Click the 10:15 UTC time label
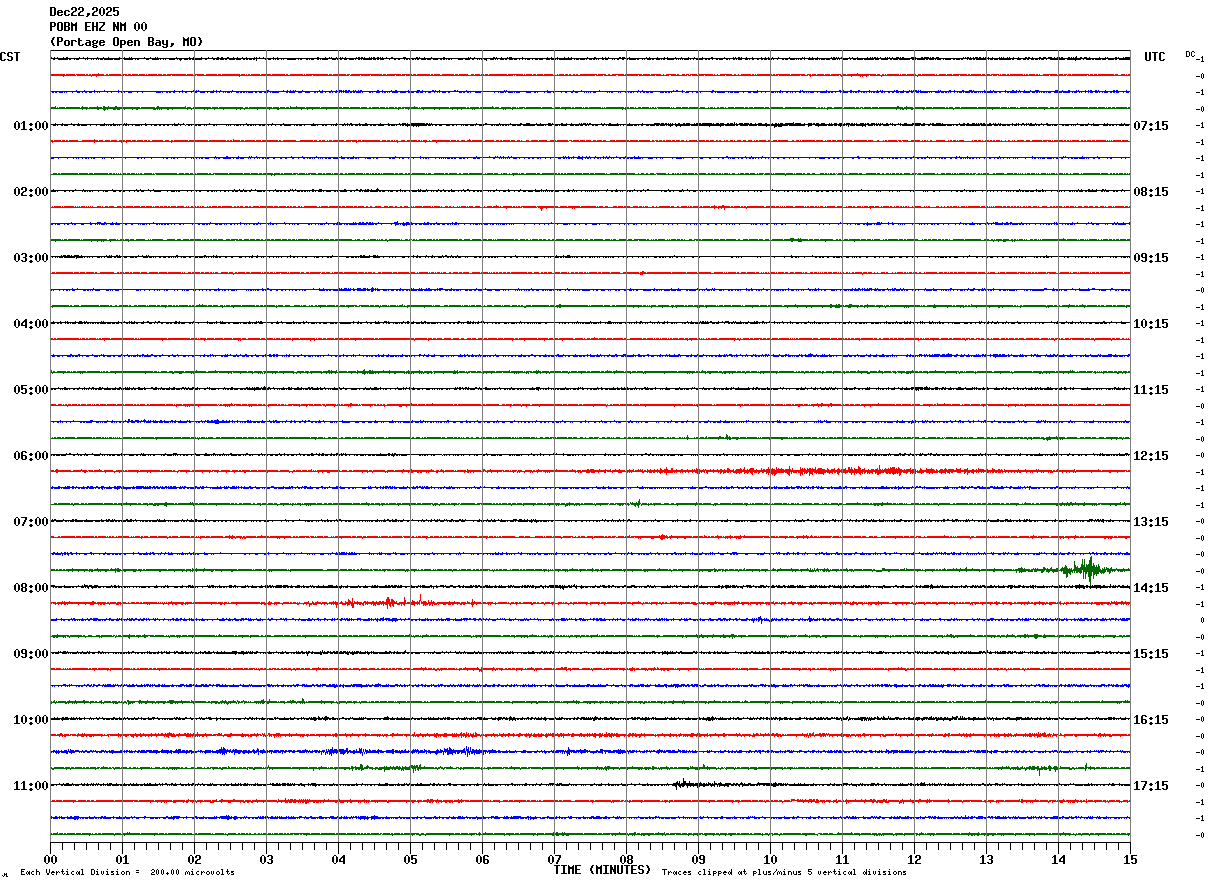Viewport: 1210px width, 886px height. [x=1151, y=324]
